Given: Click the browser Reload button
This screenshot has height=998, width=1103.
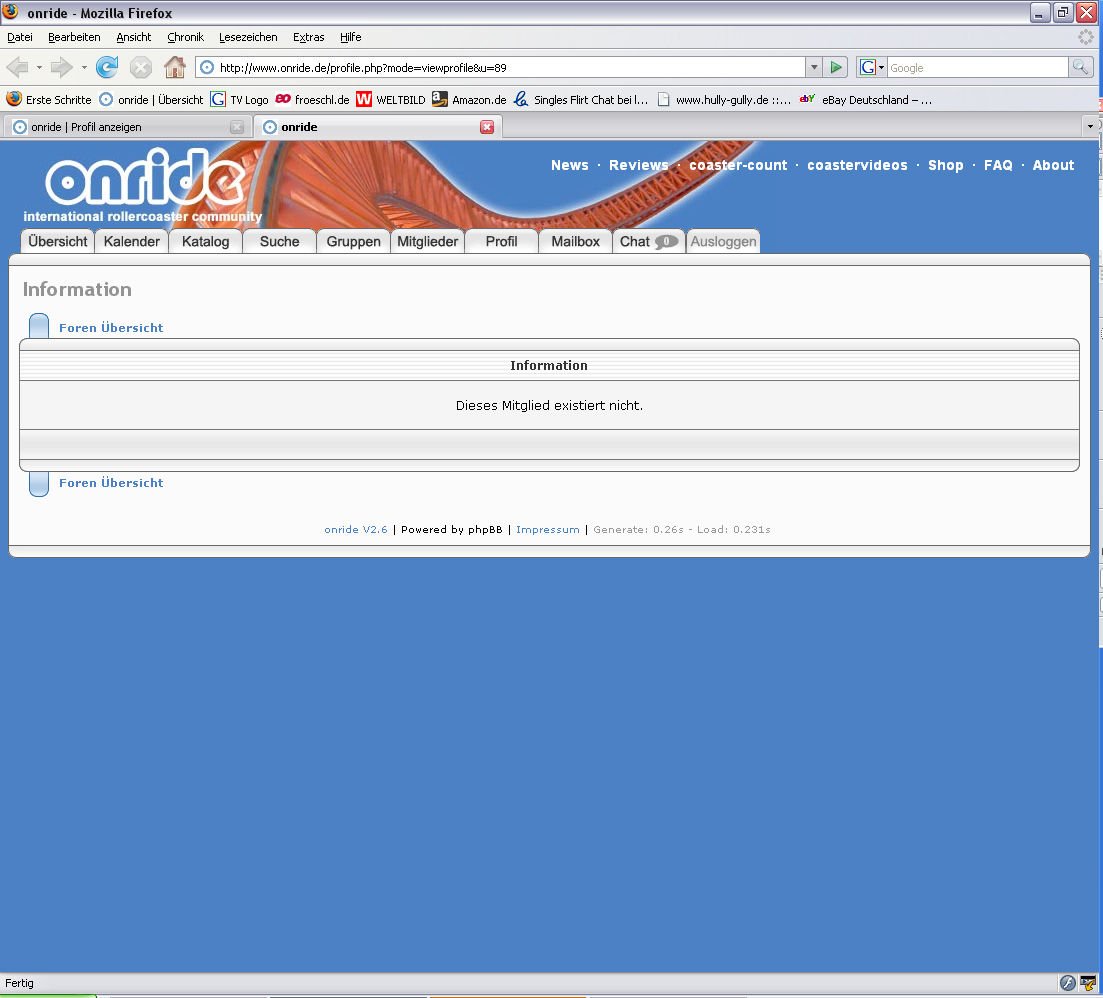Looking at the screenshot, I should tap(107, 67).
